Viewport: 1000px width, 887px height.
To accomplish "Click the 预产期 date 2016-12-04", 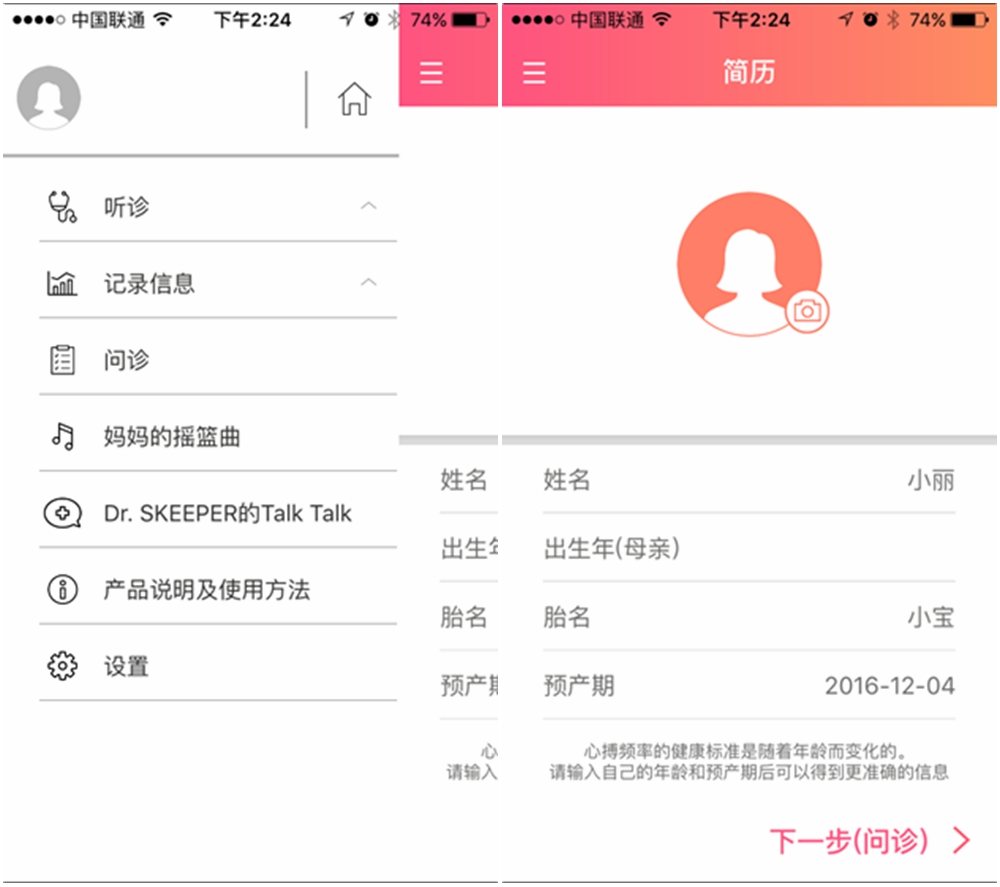I will point(891,686).
